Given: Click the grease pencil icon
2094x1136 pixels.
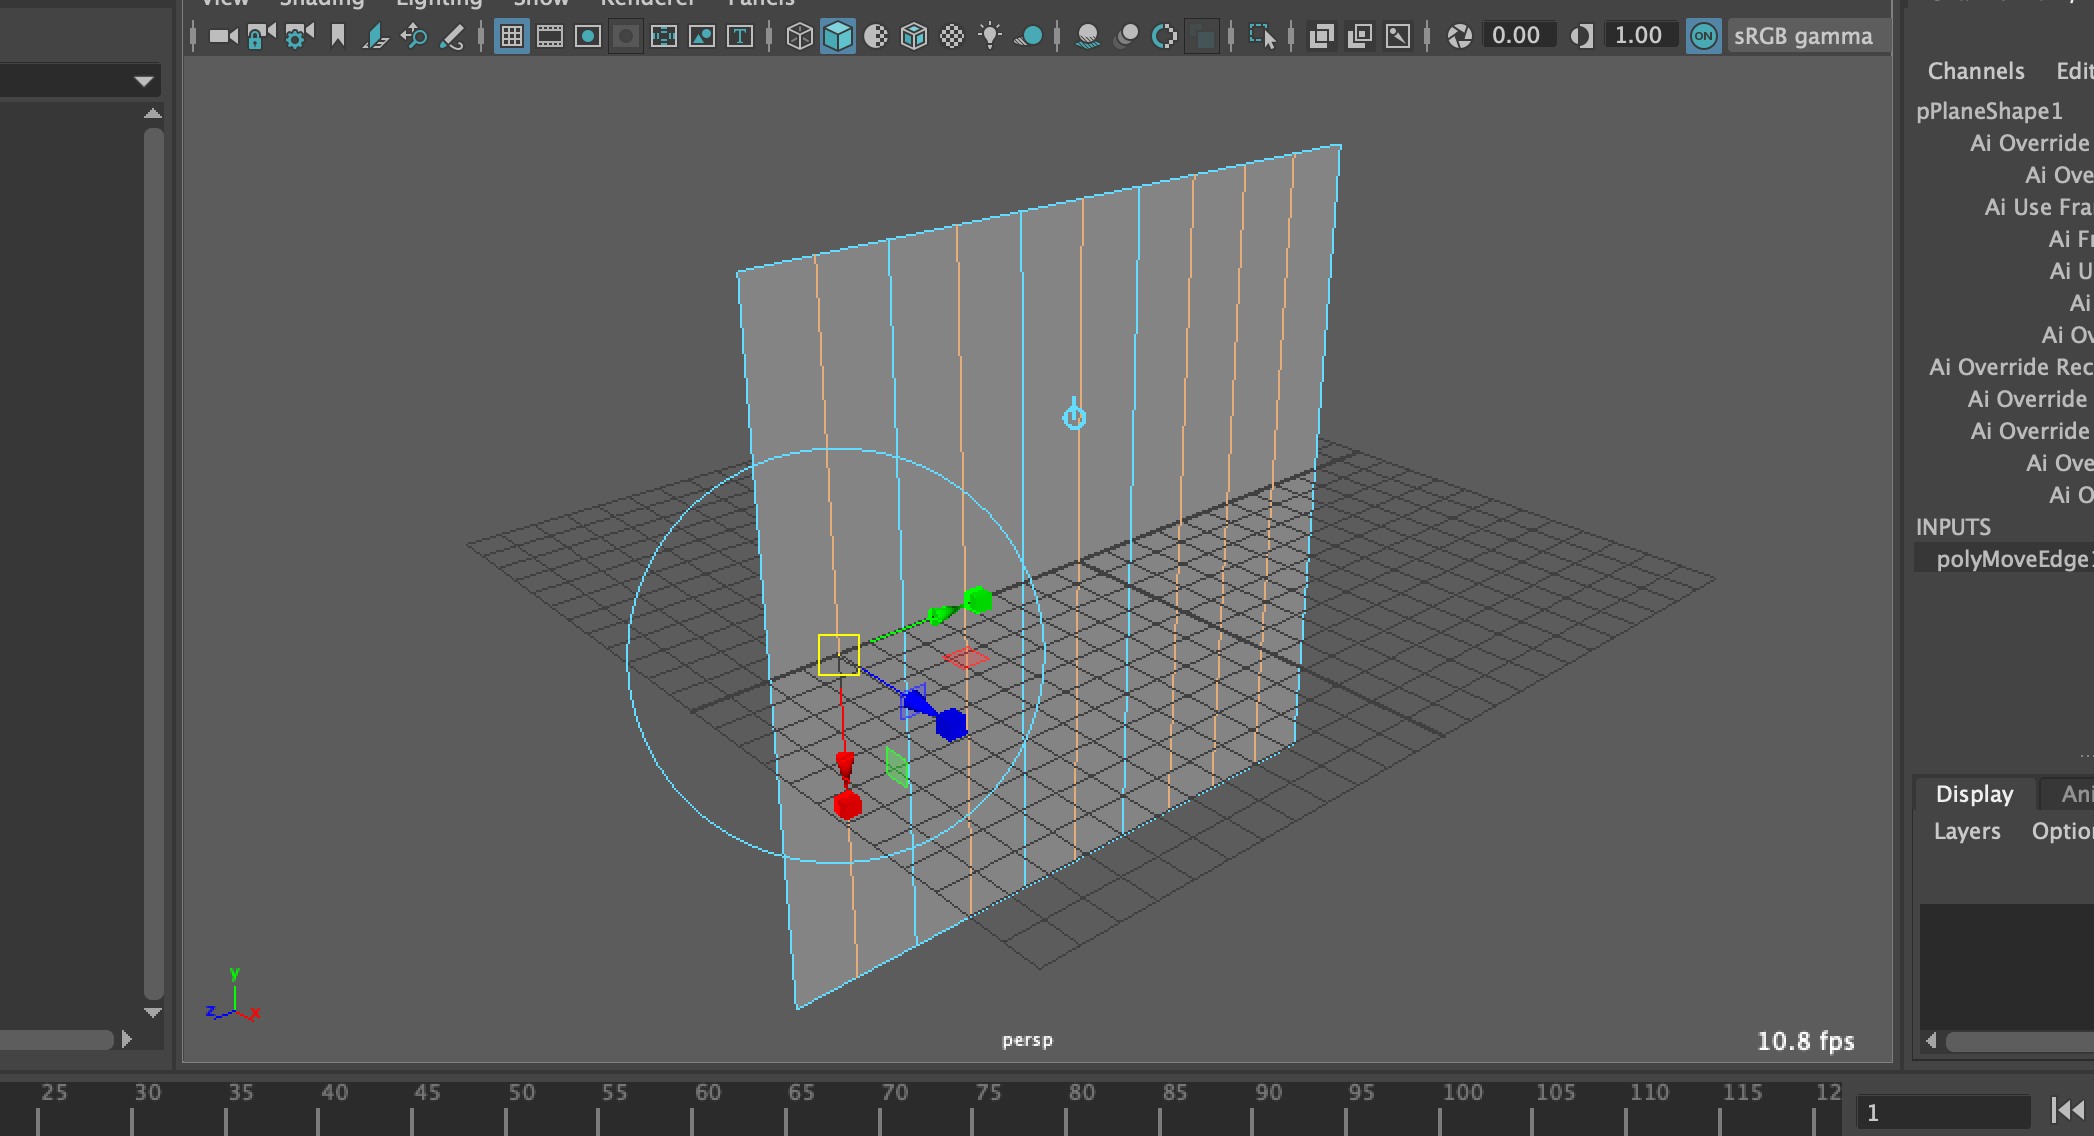Looking at the screenshot, I should point(454,36).
